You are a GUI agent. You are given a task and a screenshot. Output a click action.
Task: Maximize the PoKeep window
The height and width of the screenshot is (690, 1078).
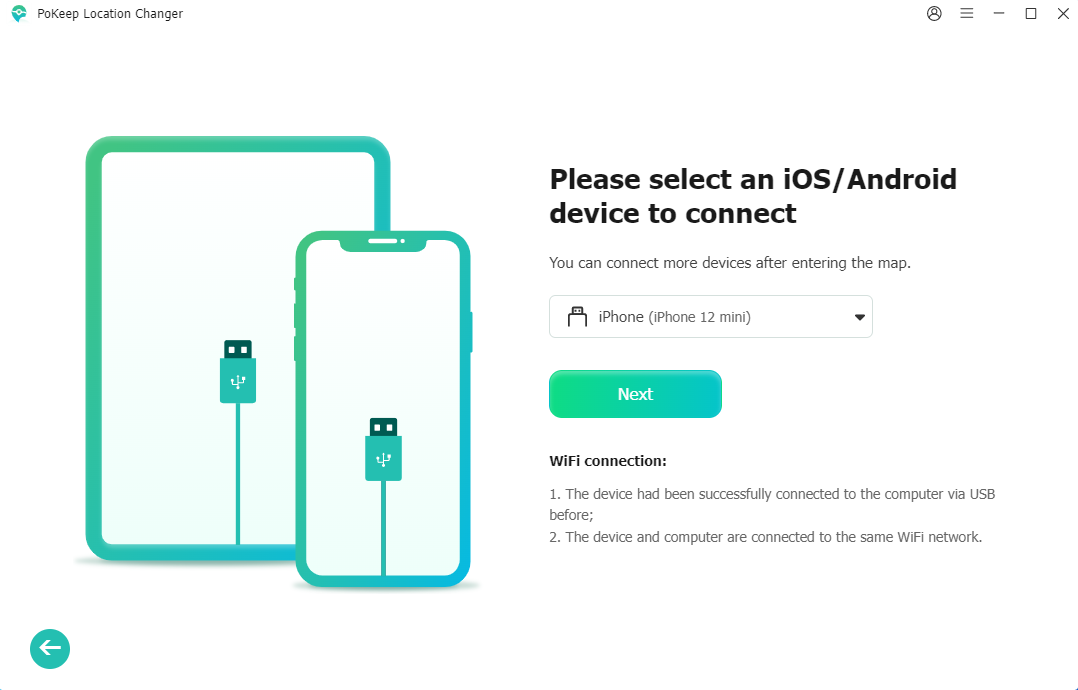click(1031, 14)
